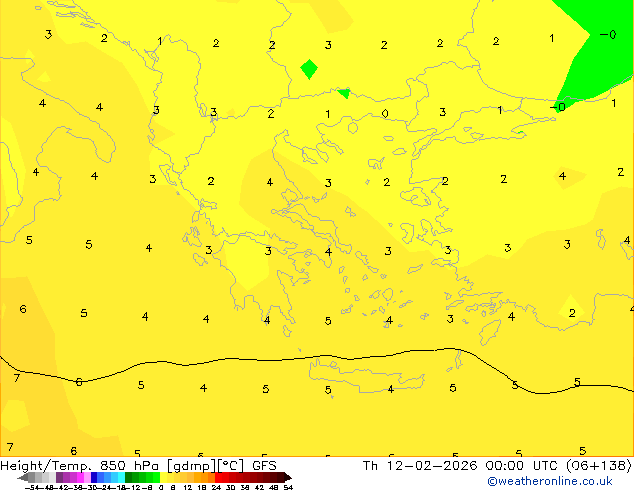Click the '(06+138)' forecast offset text
The width and height of the screenshot is (634, 490).
(599, 466)
